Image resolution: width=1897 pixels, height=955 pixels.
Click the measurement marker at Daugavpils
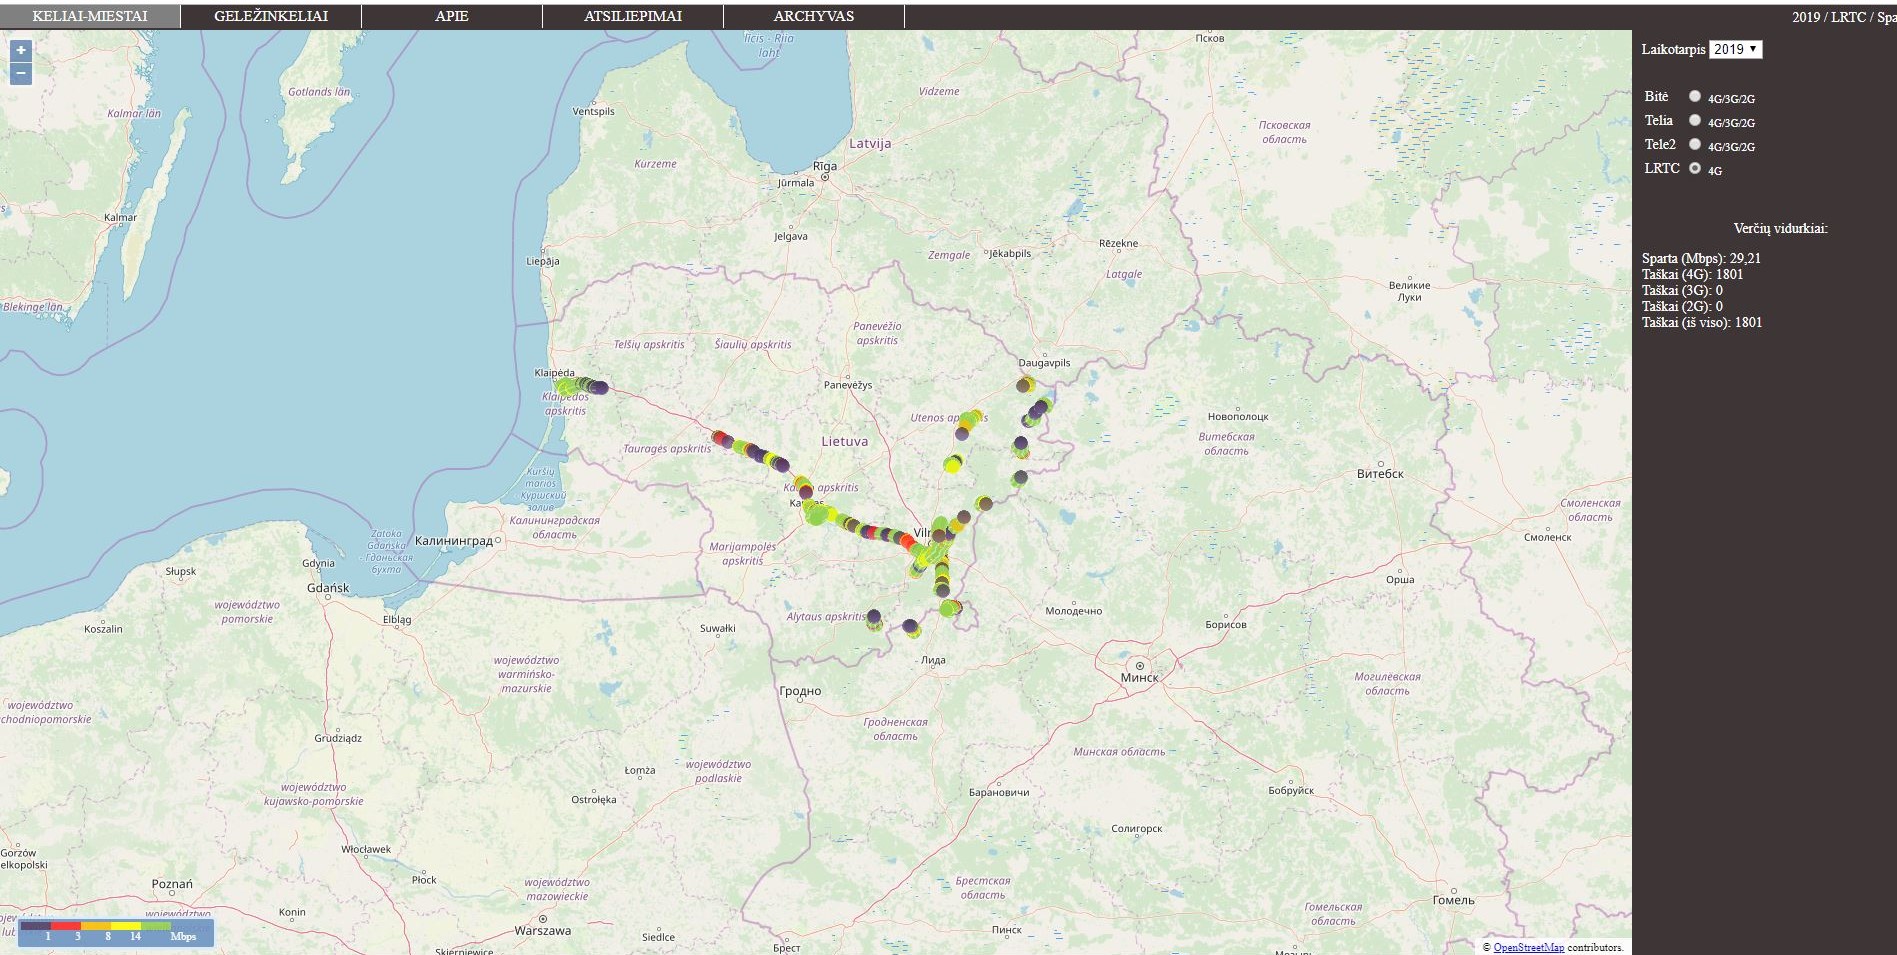point(1024,385)
